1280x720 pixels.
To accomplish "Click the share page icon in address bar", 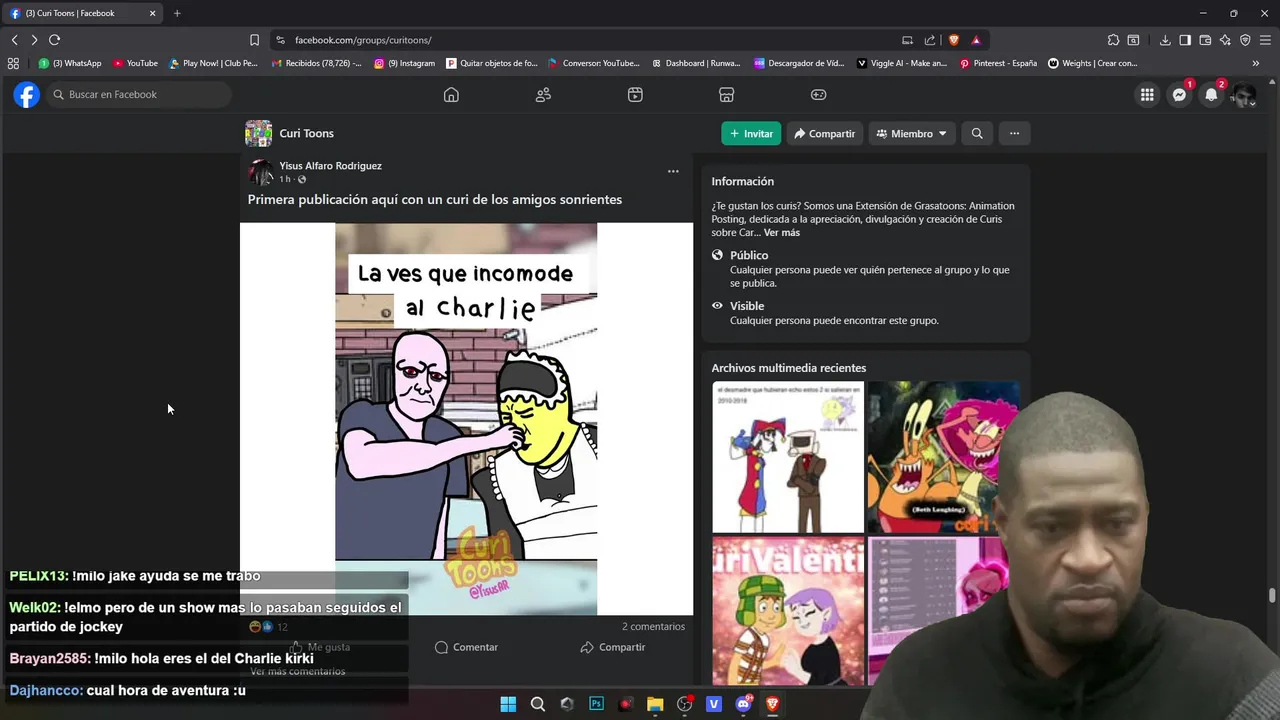I will click(930, 40).
